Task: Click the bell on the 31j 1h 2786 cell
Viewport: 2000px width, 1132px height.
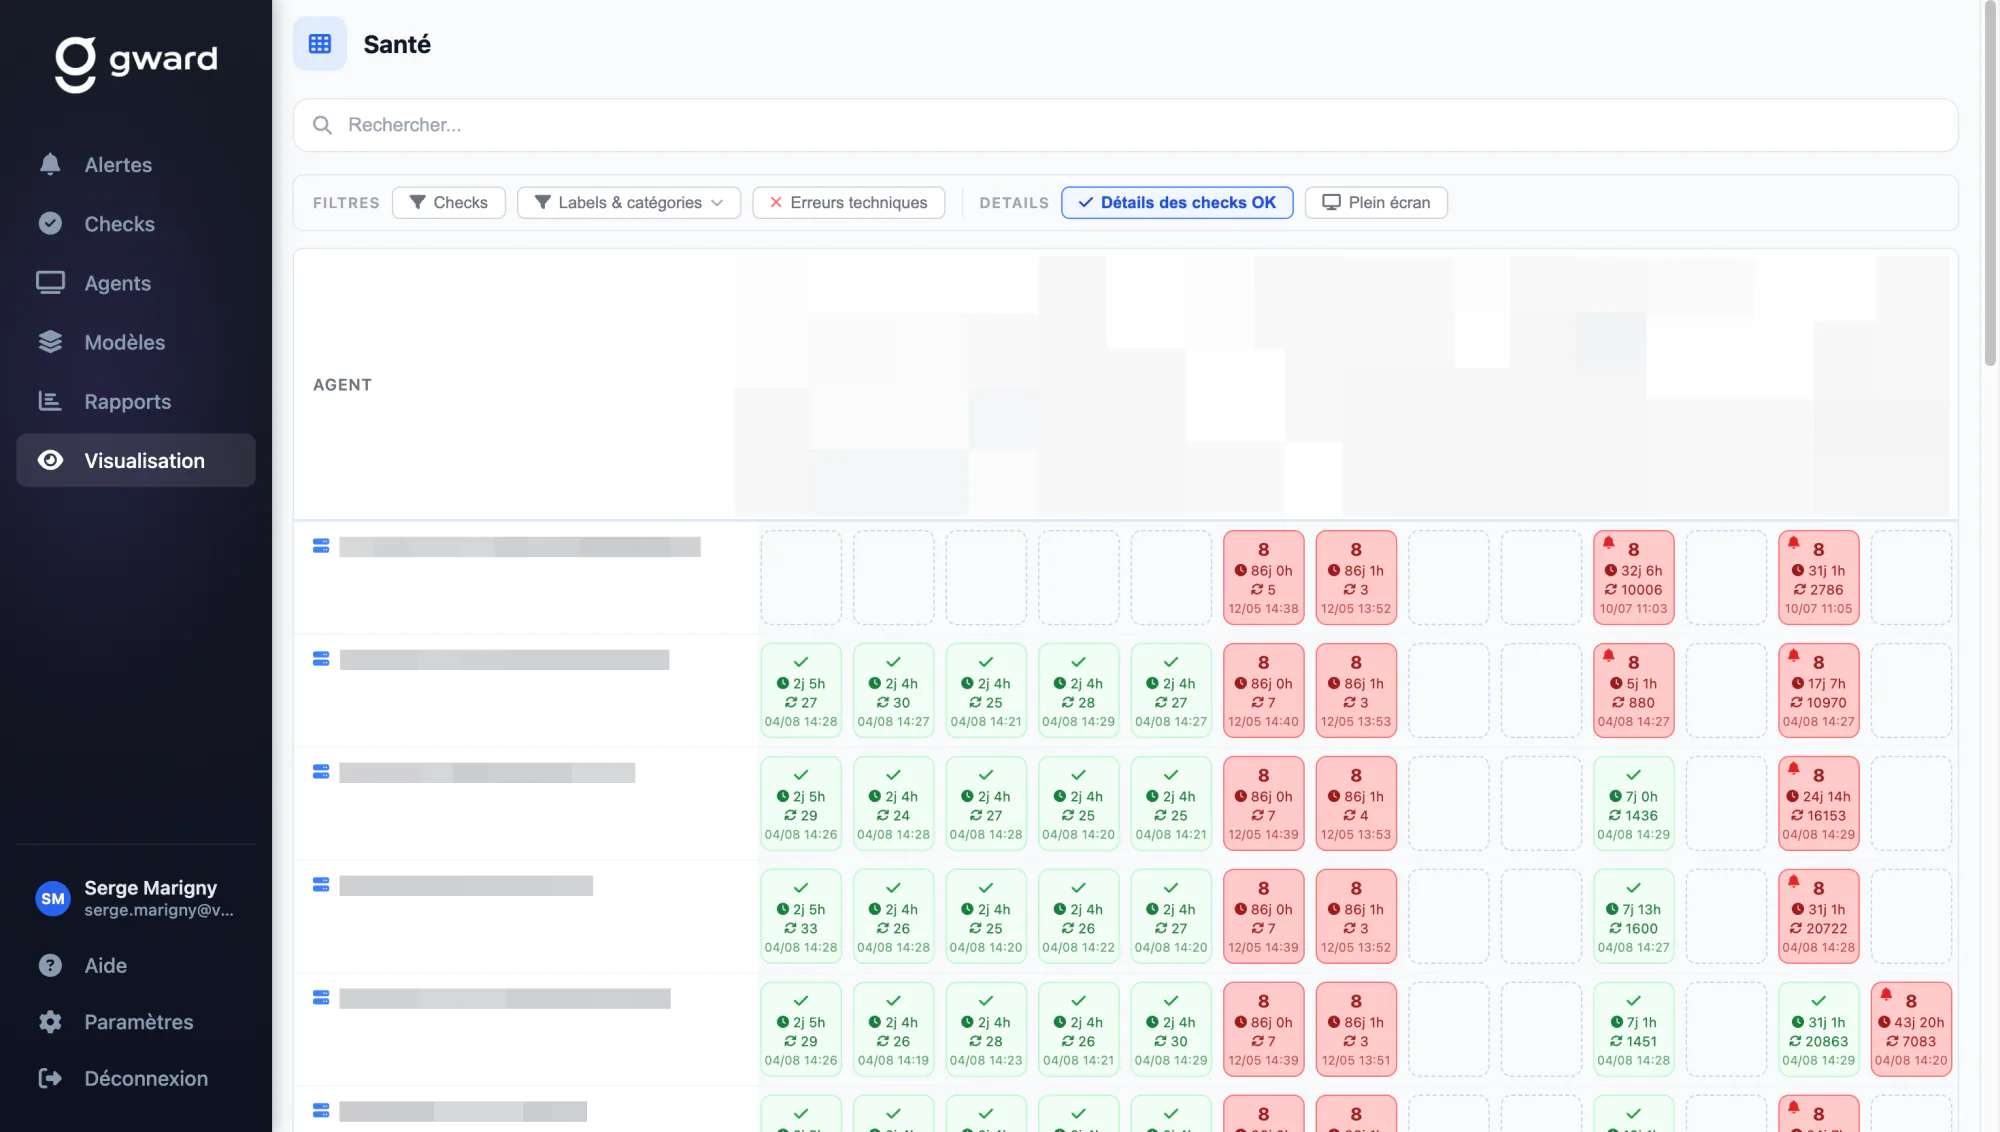Action: (1794, 542)
